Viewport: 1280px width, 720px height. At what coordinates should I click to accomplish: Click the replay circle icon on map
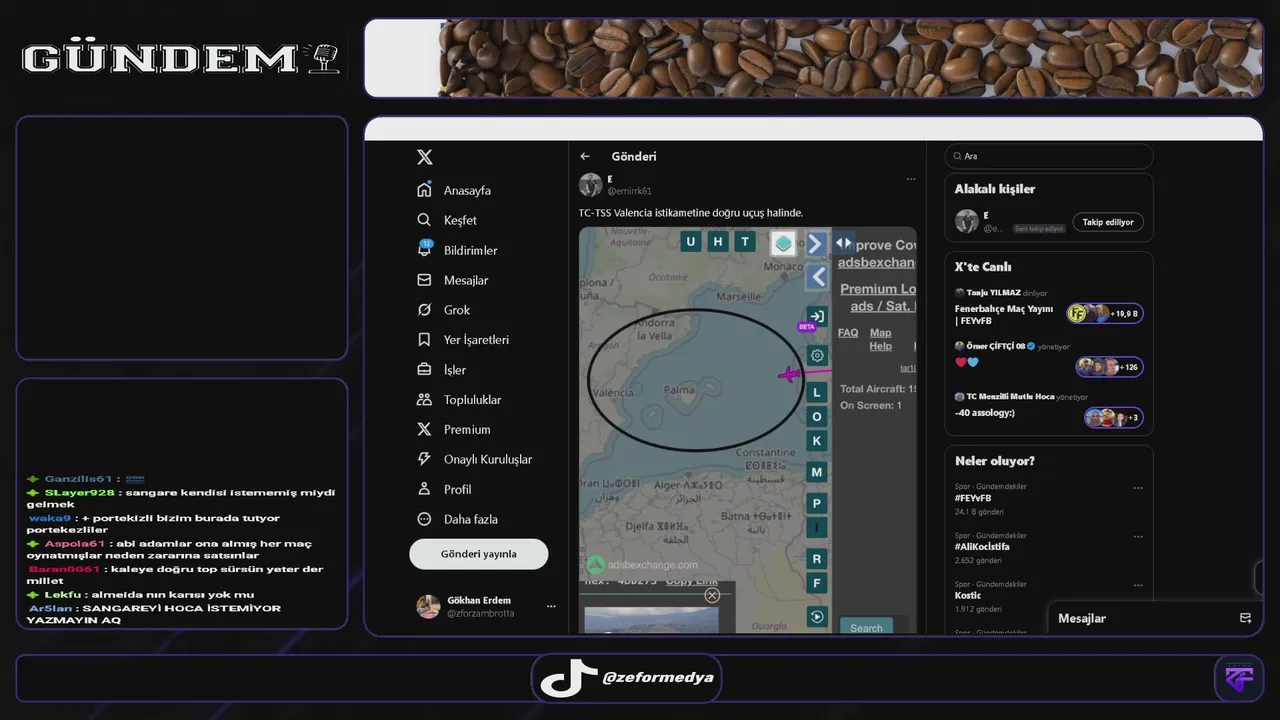817,617
